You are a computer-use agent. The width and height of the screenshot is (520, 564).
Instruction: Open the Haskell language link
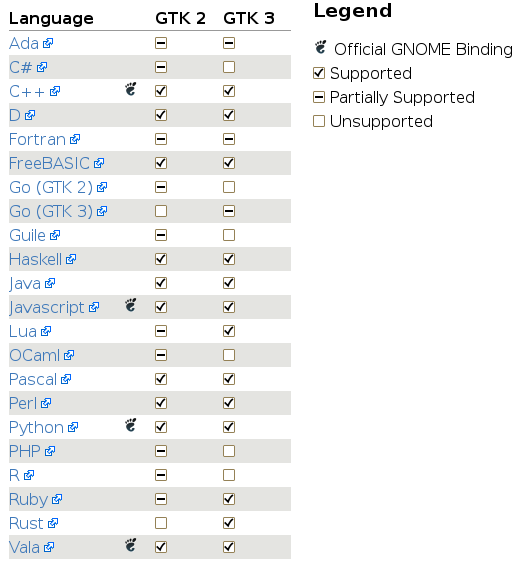[x=35, y=259]
